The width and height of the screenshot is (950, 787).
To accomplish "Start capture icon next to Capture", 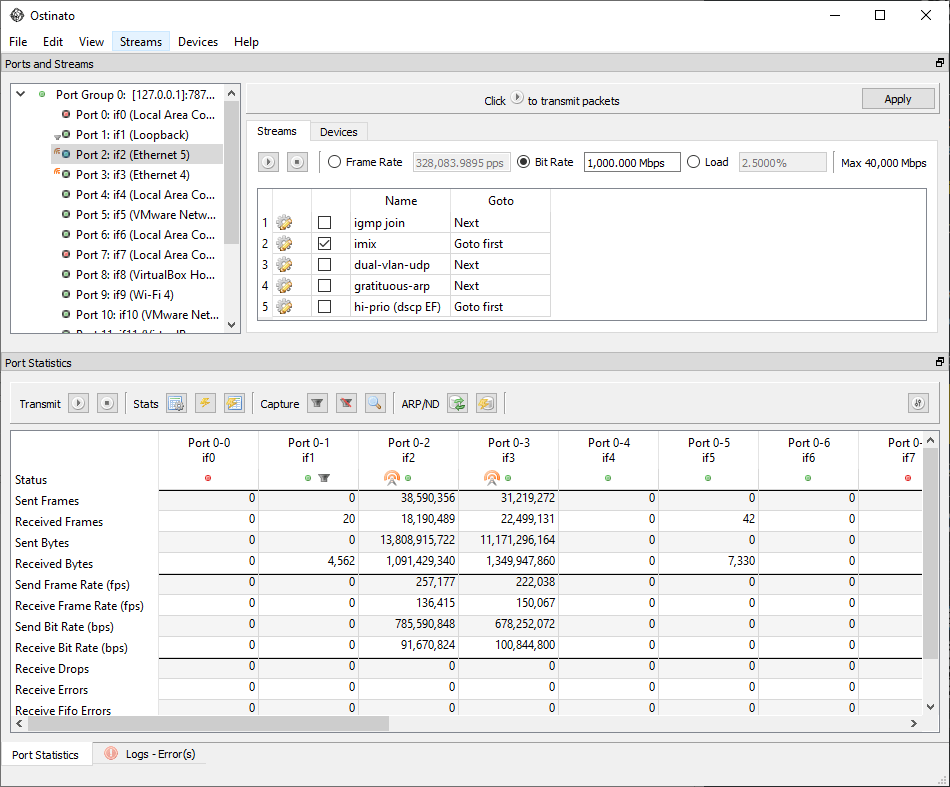I will 317,403.
